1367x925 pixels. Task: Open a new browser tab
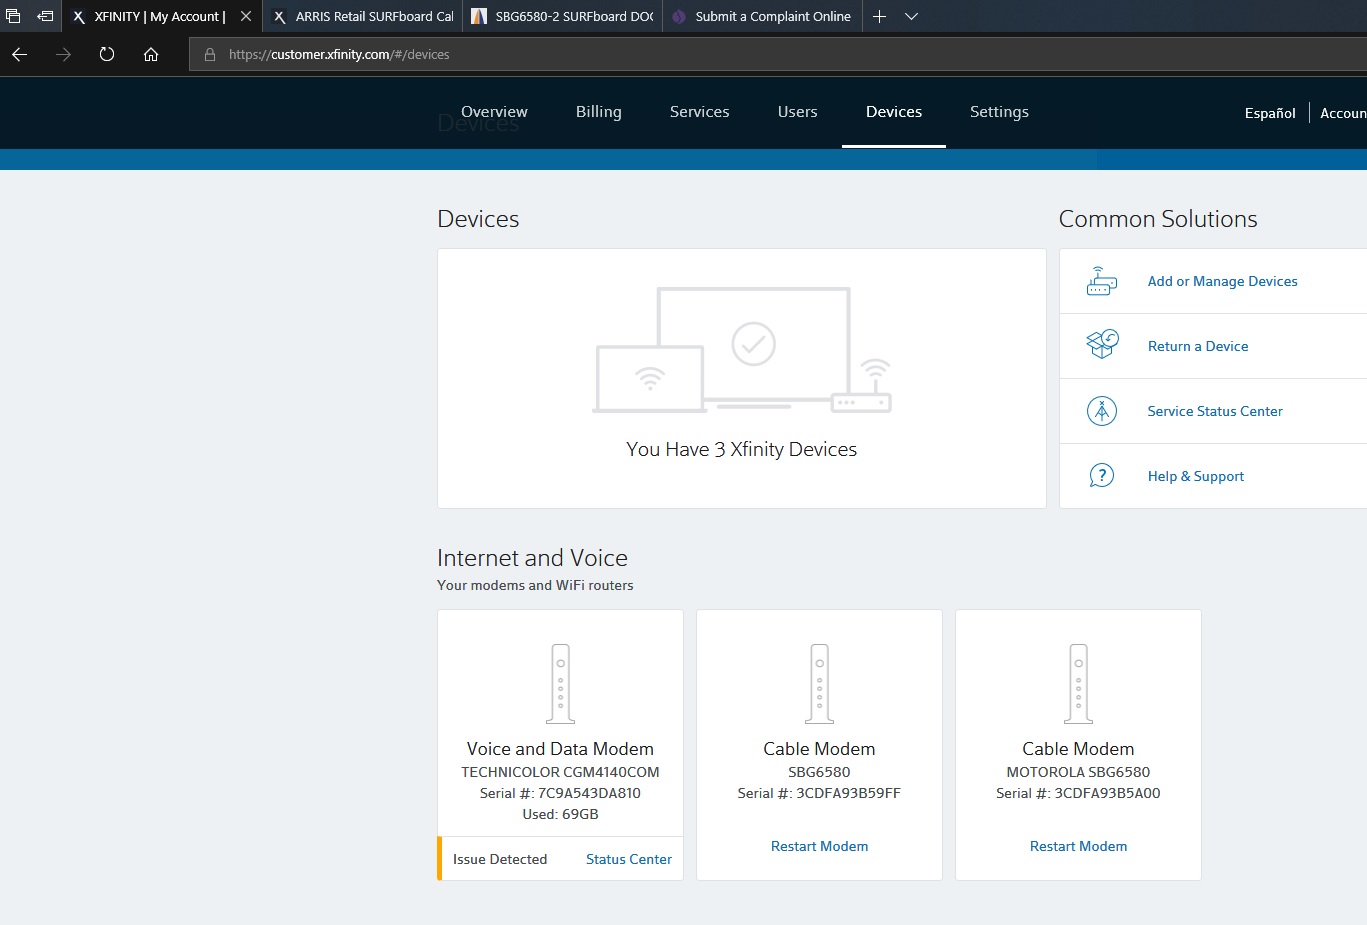coord(879,17)
